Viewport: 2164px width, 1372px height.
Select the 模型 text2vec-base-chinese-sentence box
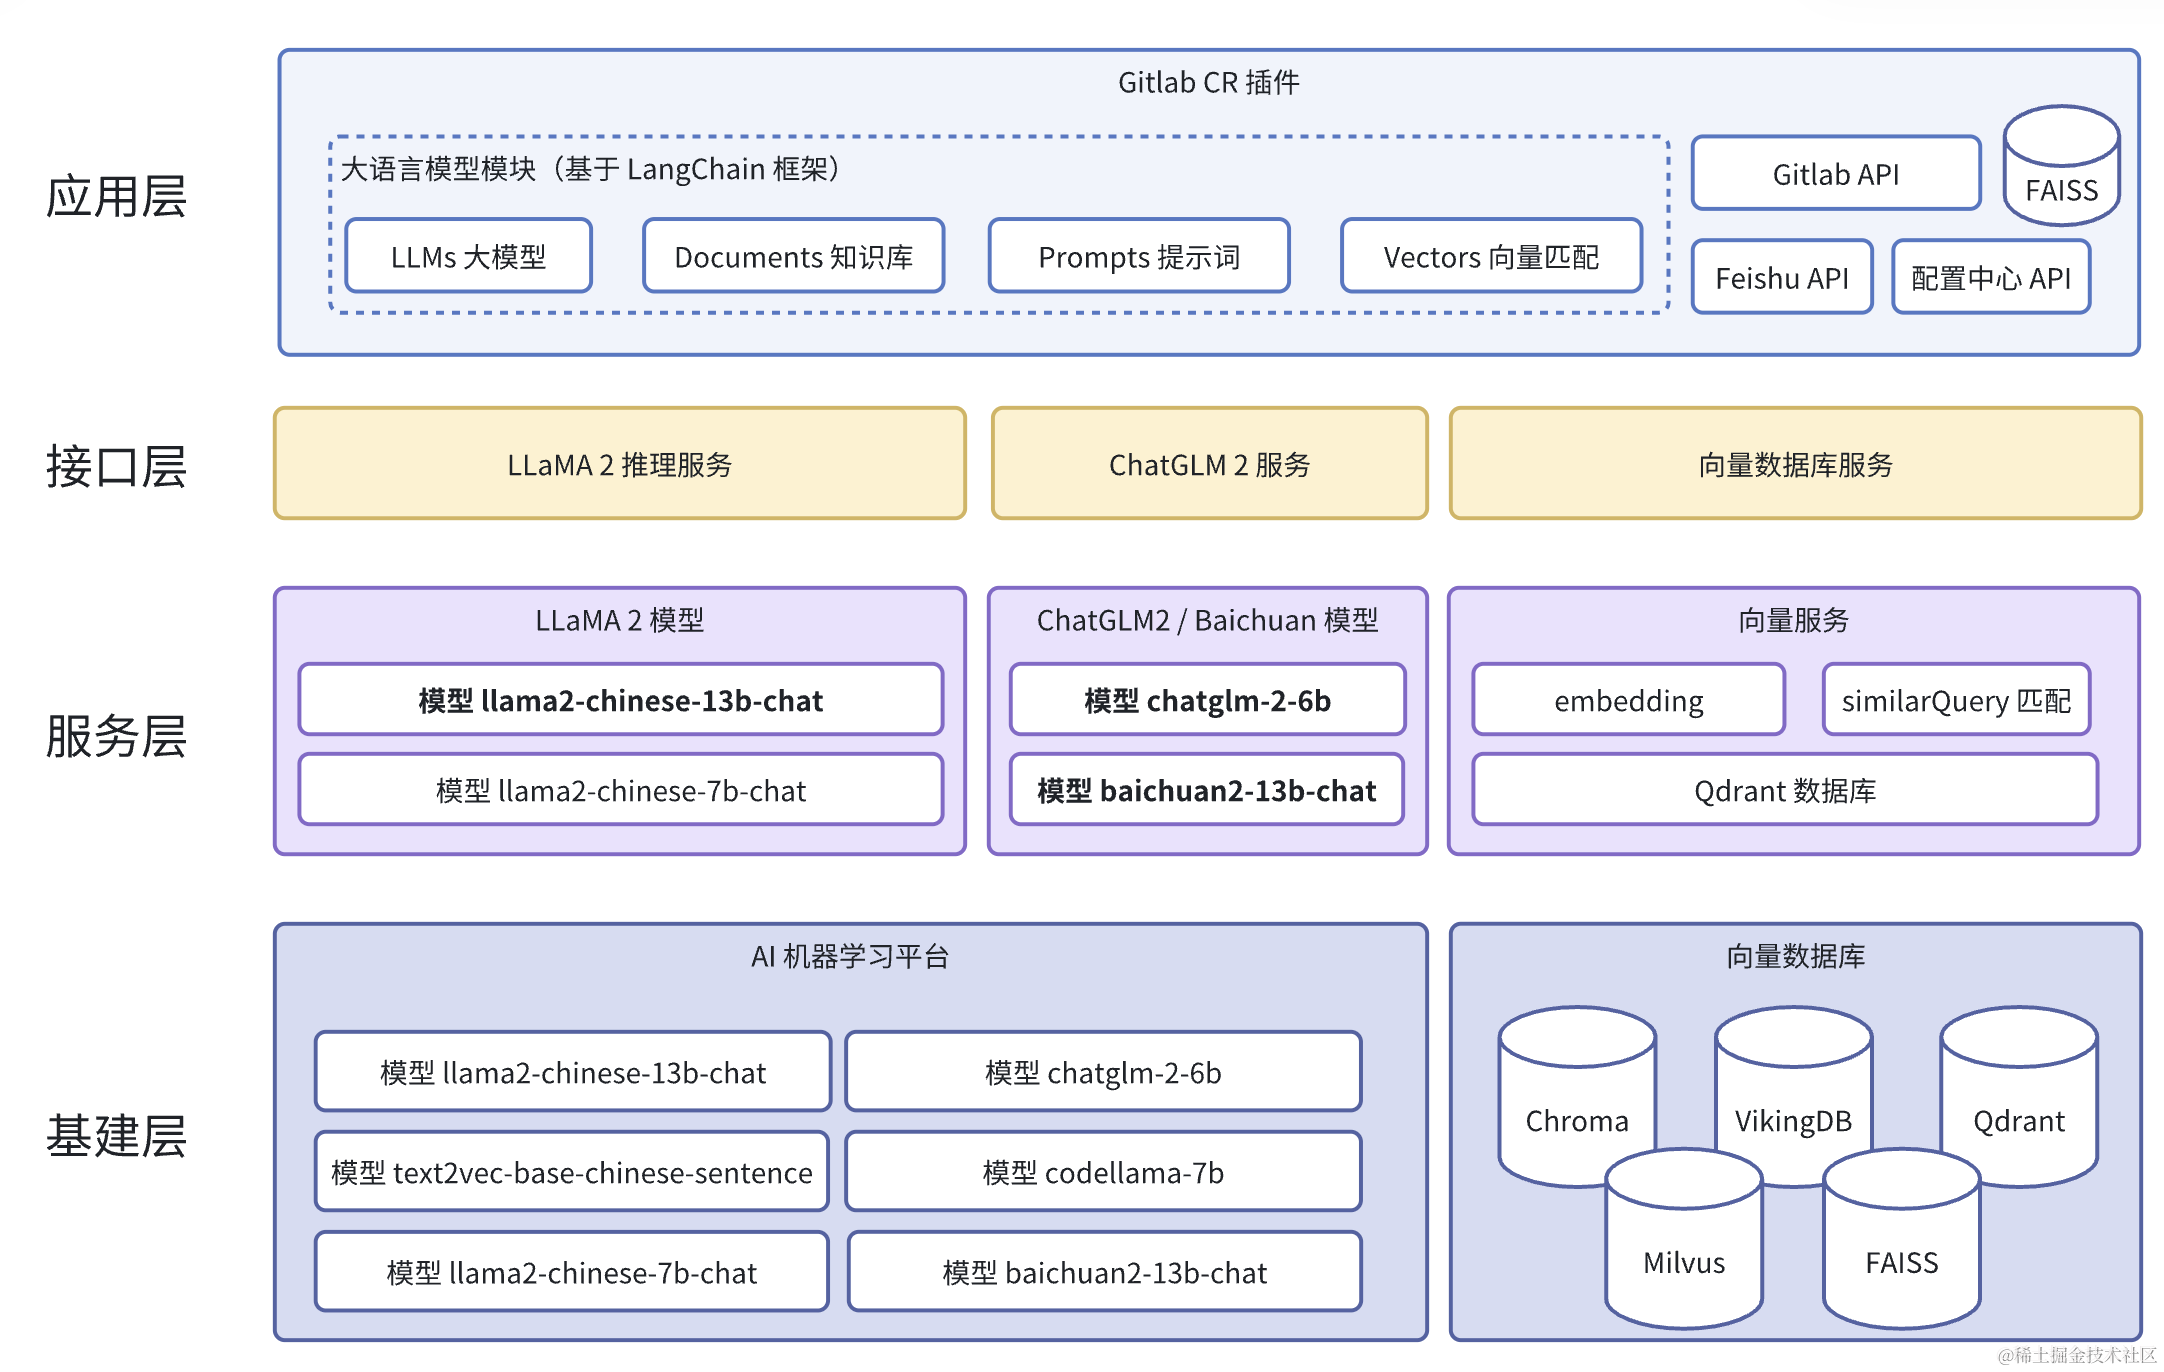(572, 1171)
